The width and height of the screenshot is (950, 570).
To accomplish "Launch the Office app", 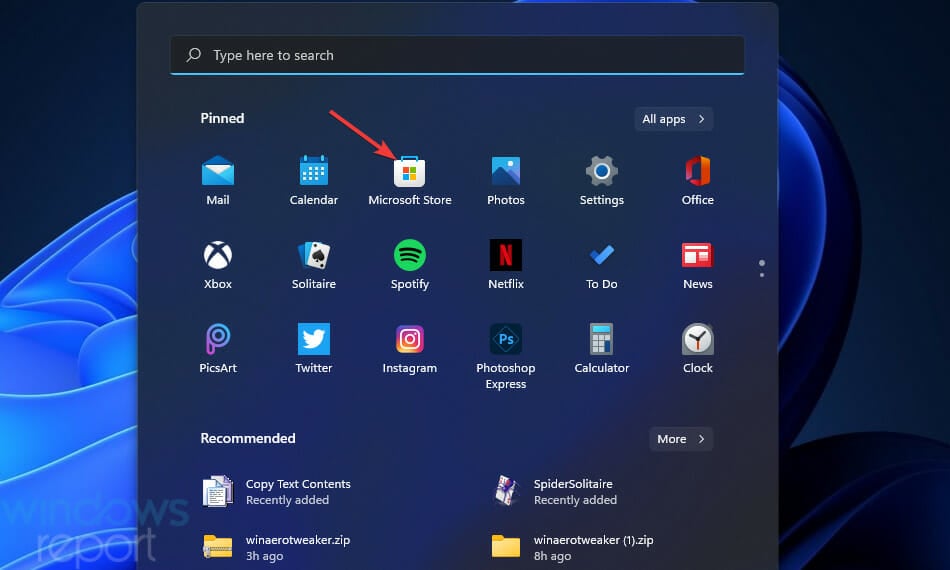I will click(697, 180).
